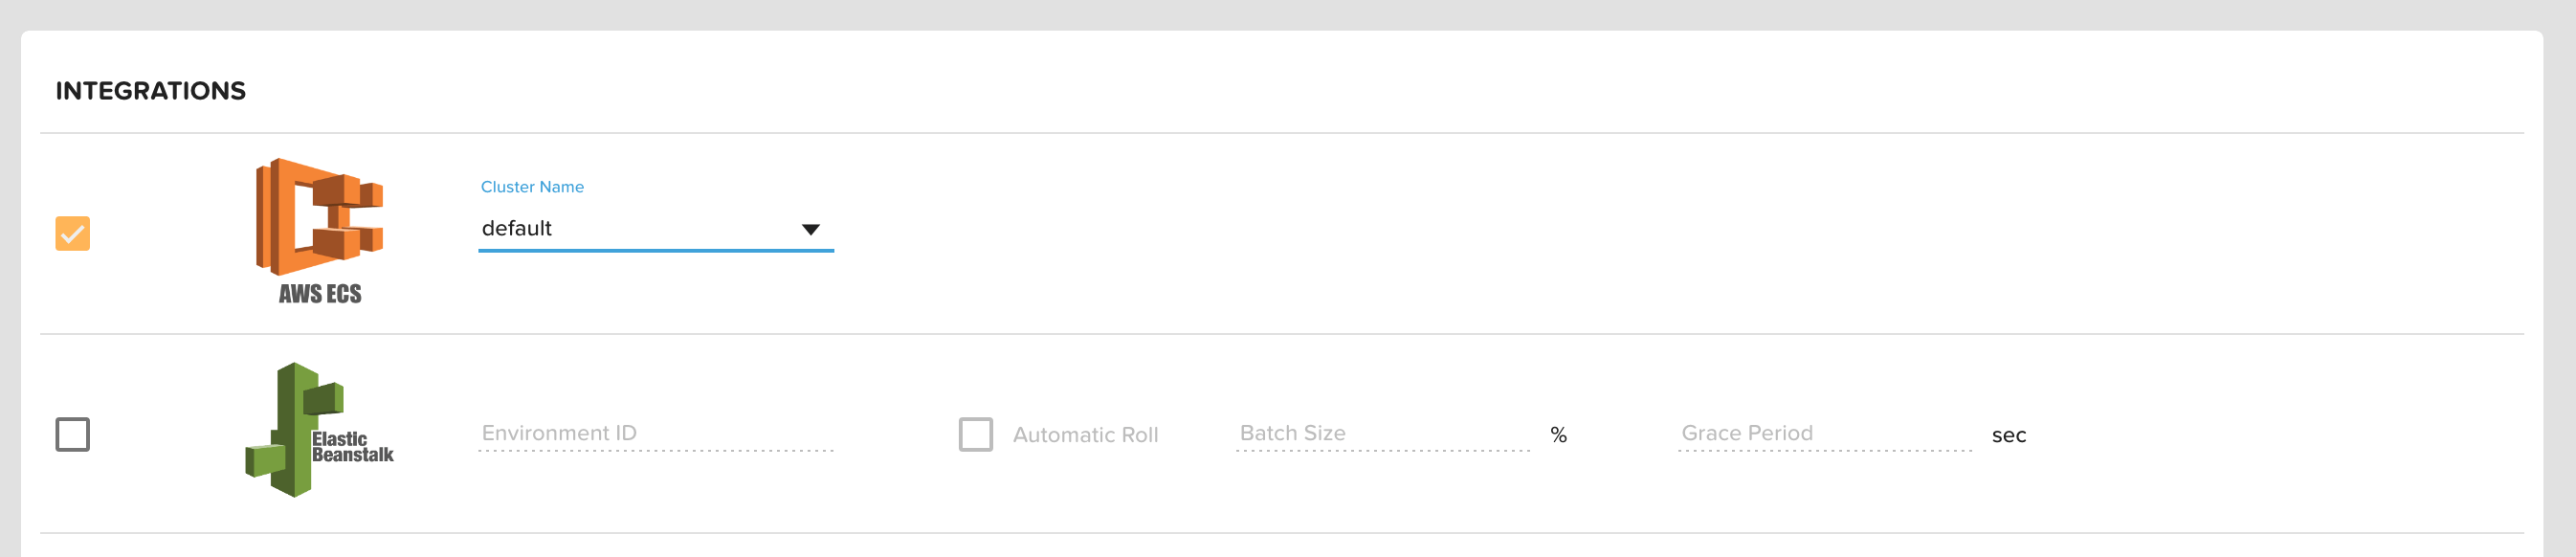Focus the Environment ID input field
2576x557 pixels.
[655, 433]
